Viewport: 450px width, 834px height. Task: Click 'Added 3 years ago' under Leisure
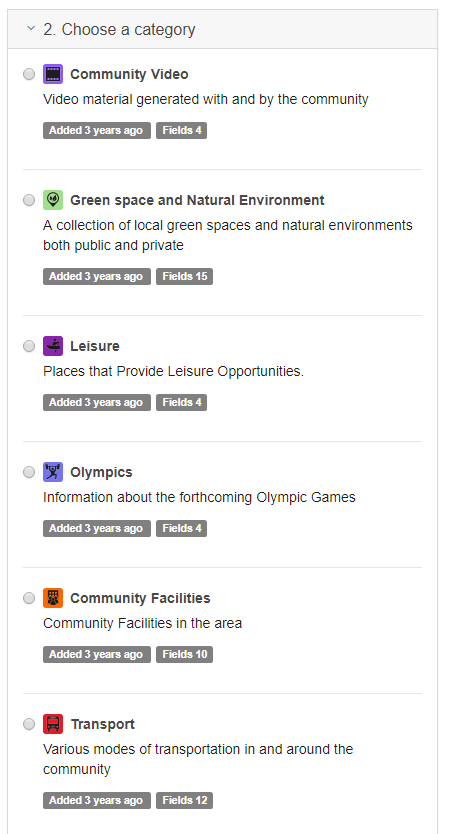click(x=97, y=403)
